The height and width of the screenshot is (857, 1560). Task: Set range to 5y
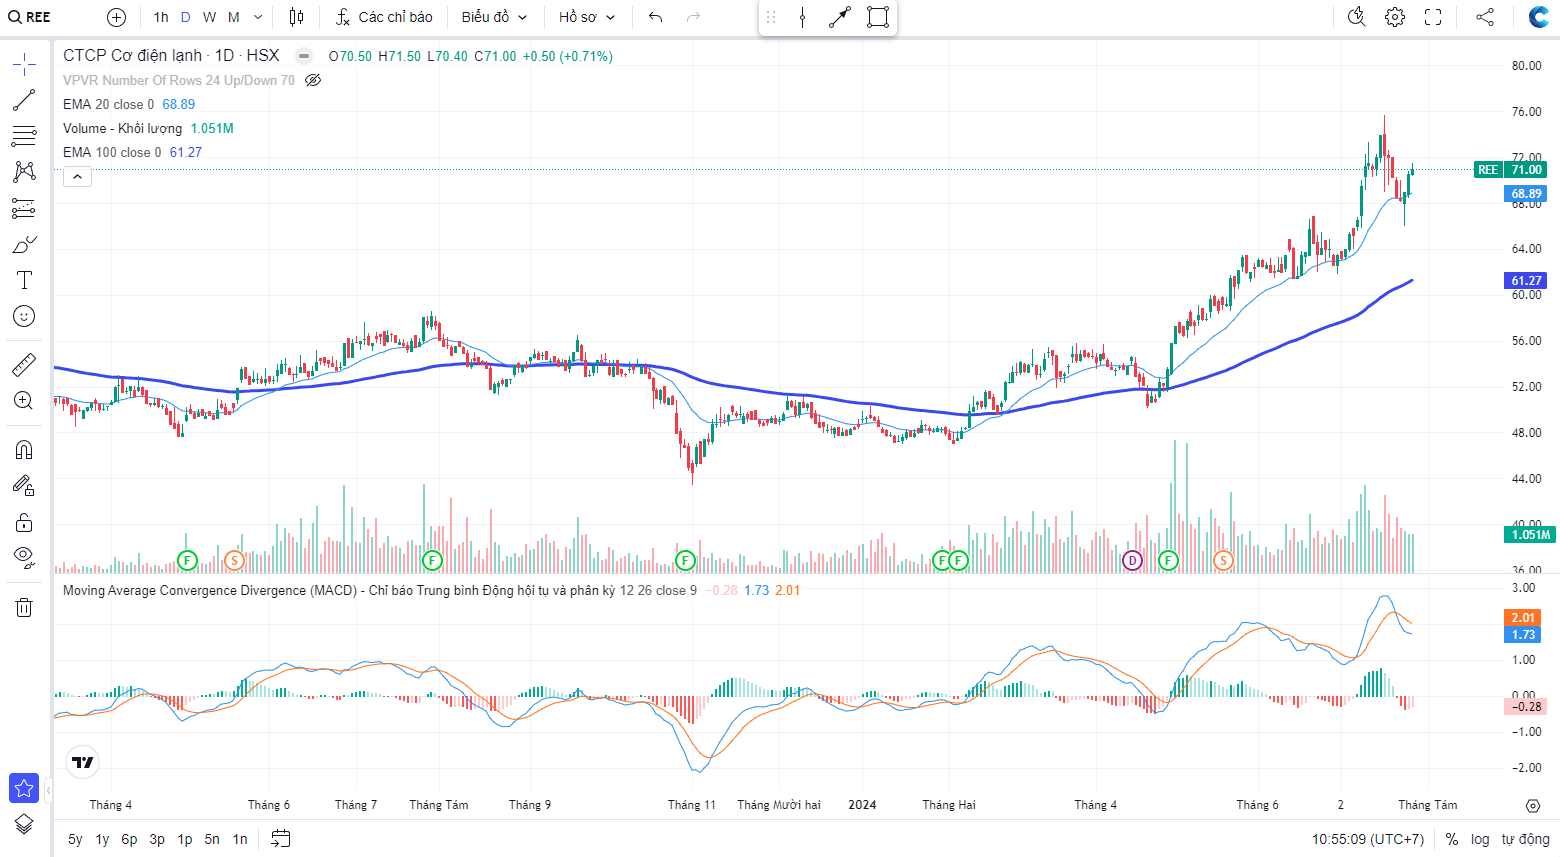75,839
